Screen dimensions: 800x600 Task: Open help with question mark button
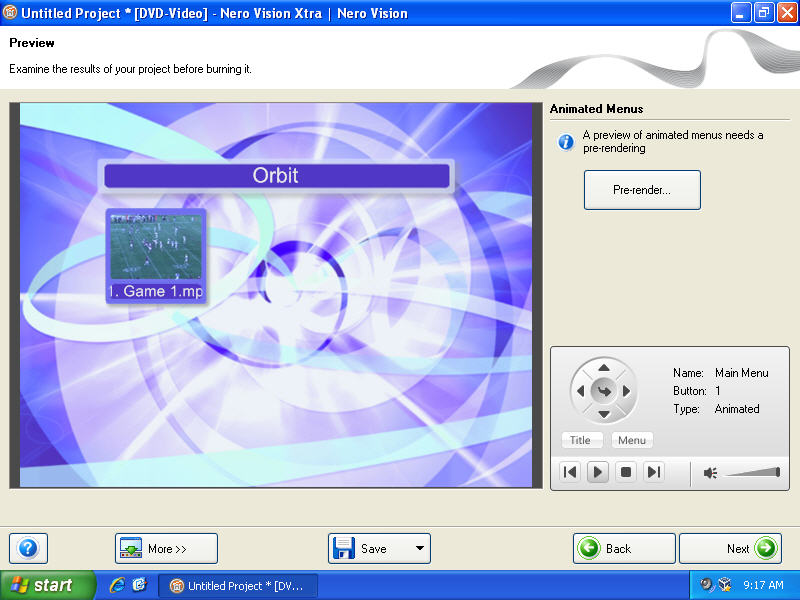28,548
